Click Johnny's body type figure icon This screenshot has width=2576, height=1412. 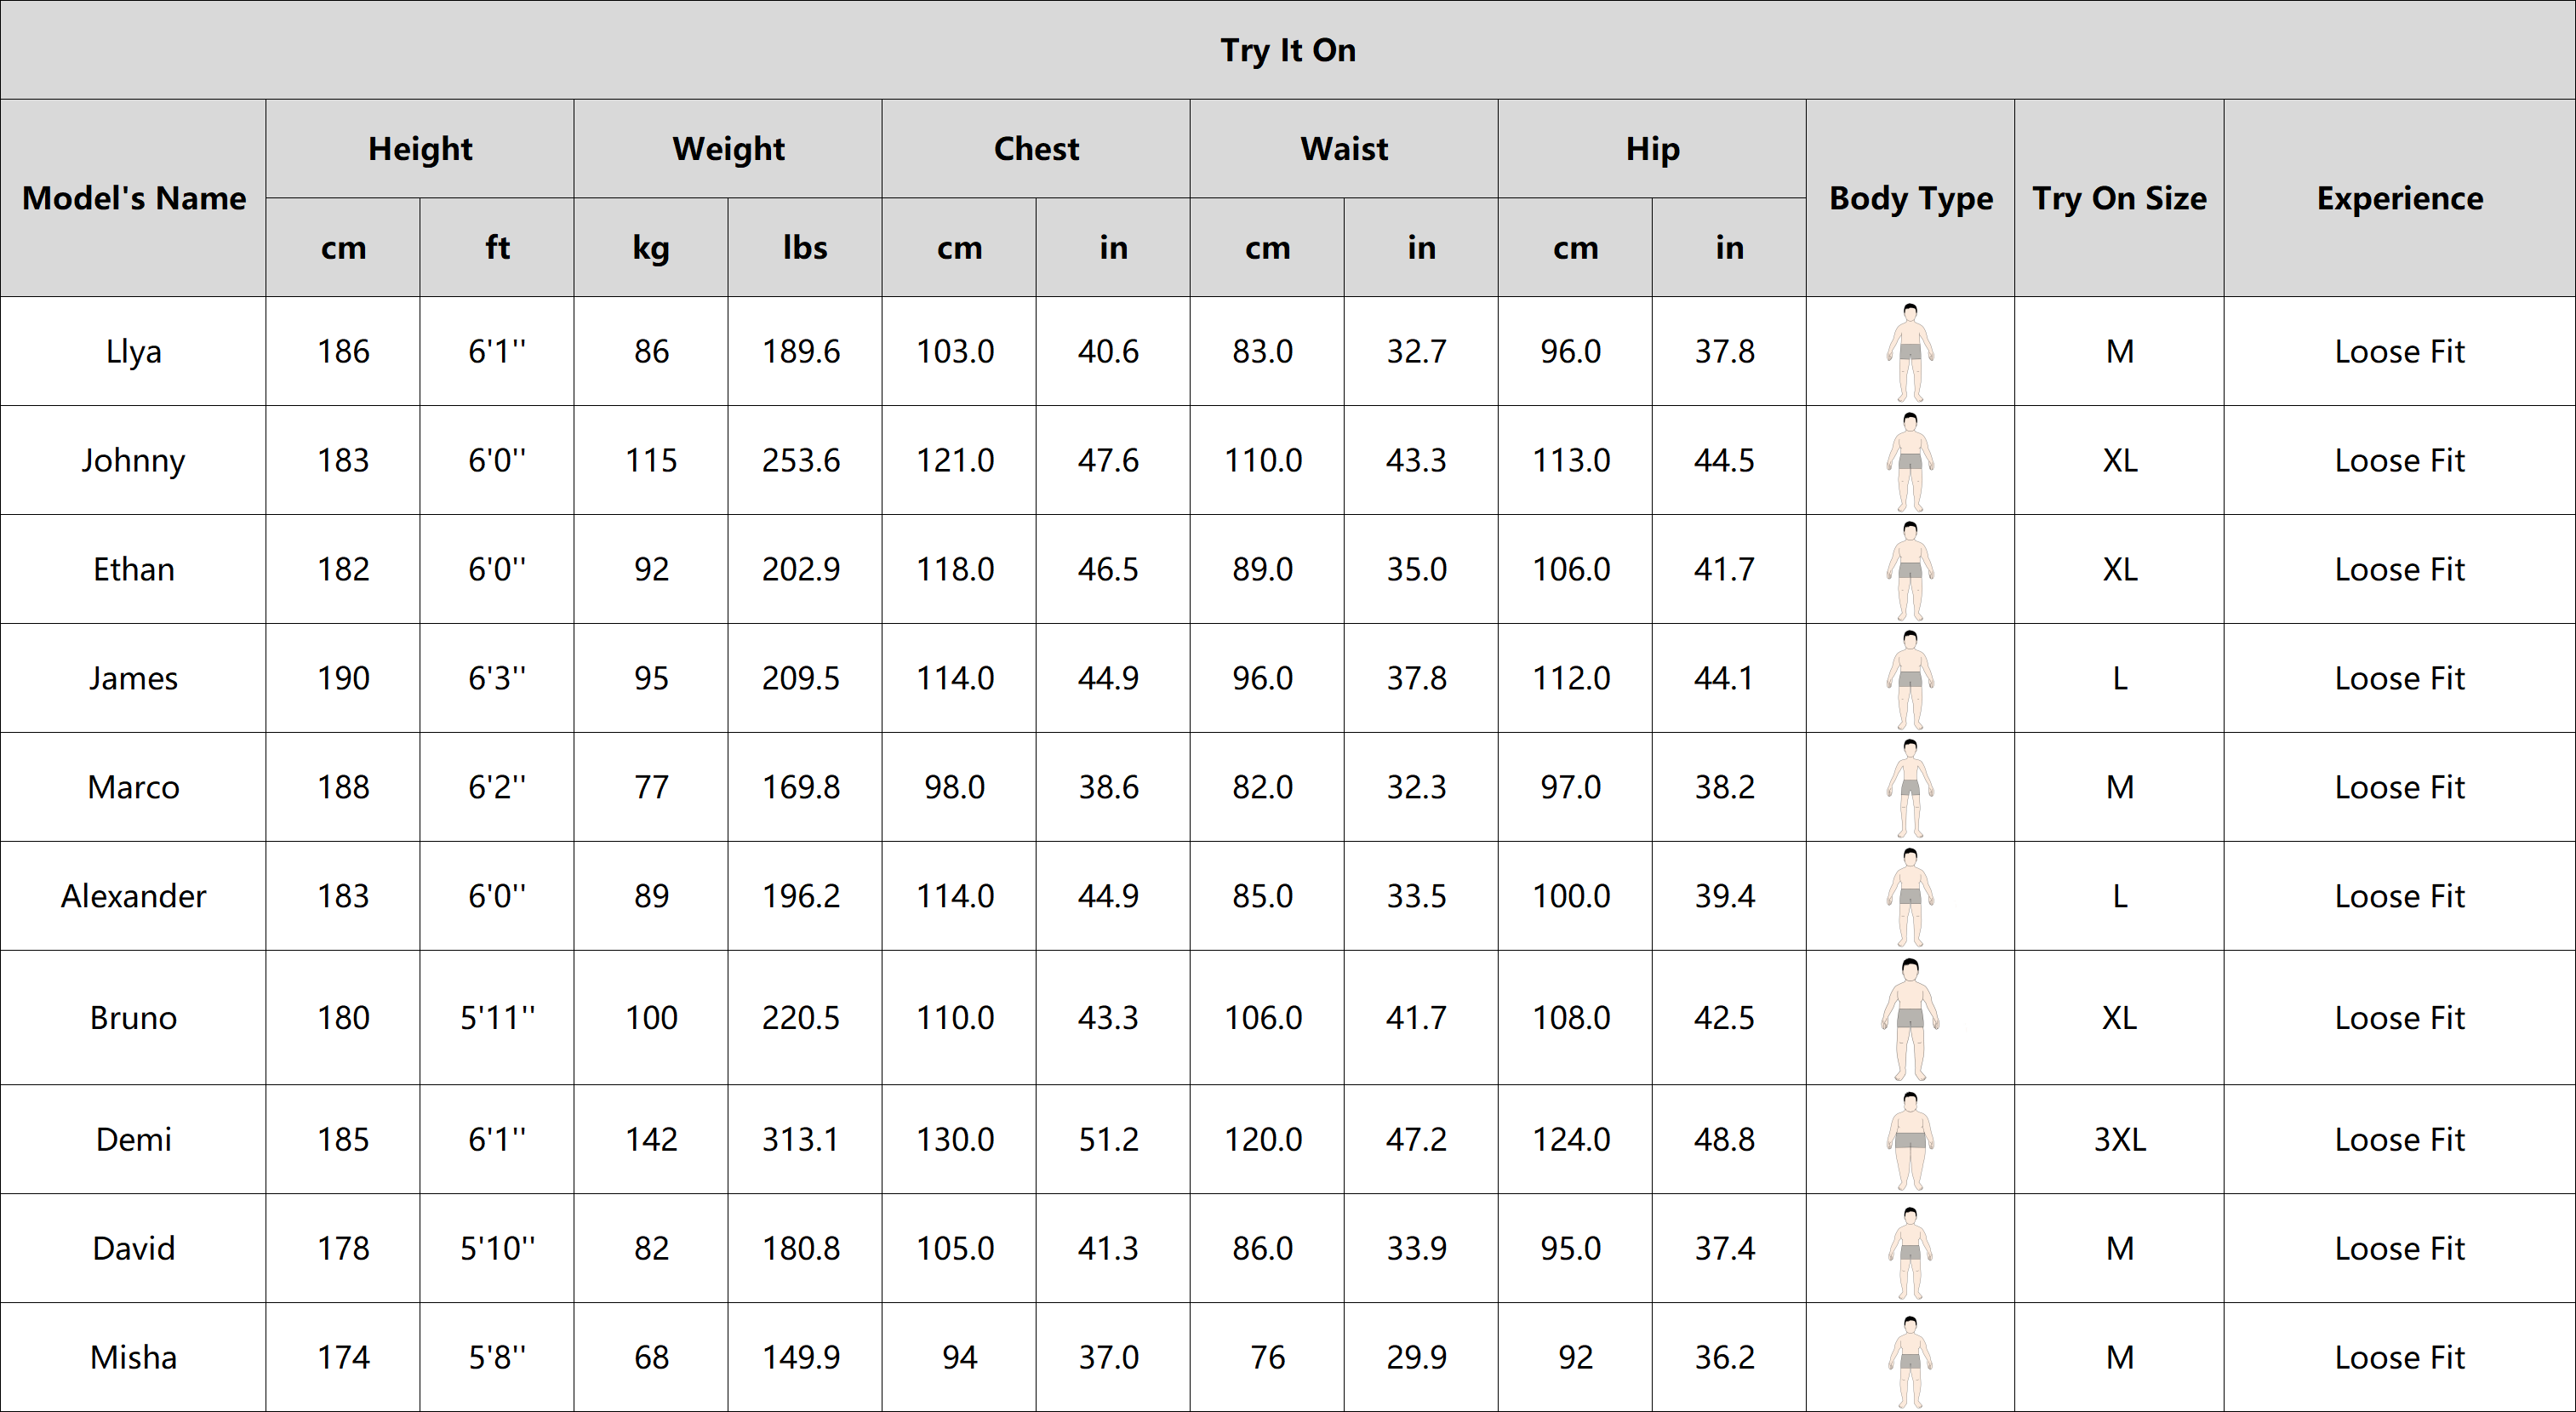click(1910, 461)
